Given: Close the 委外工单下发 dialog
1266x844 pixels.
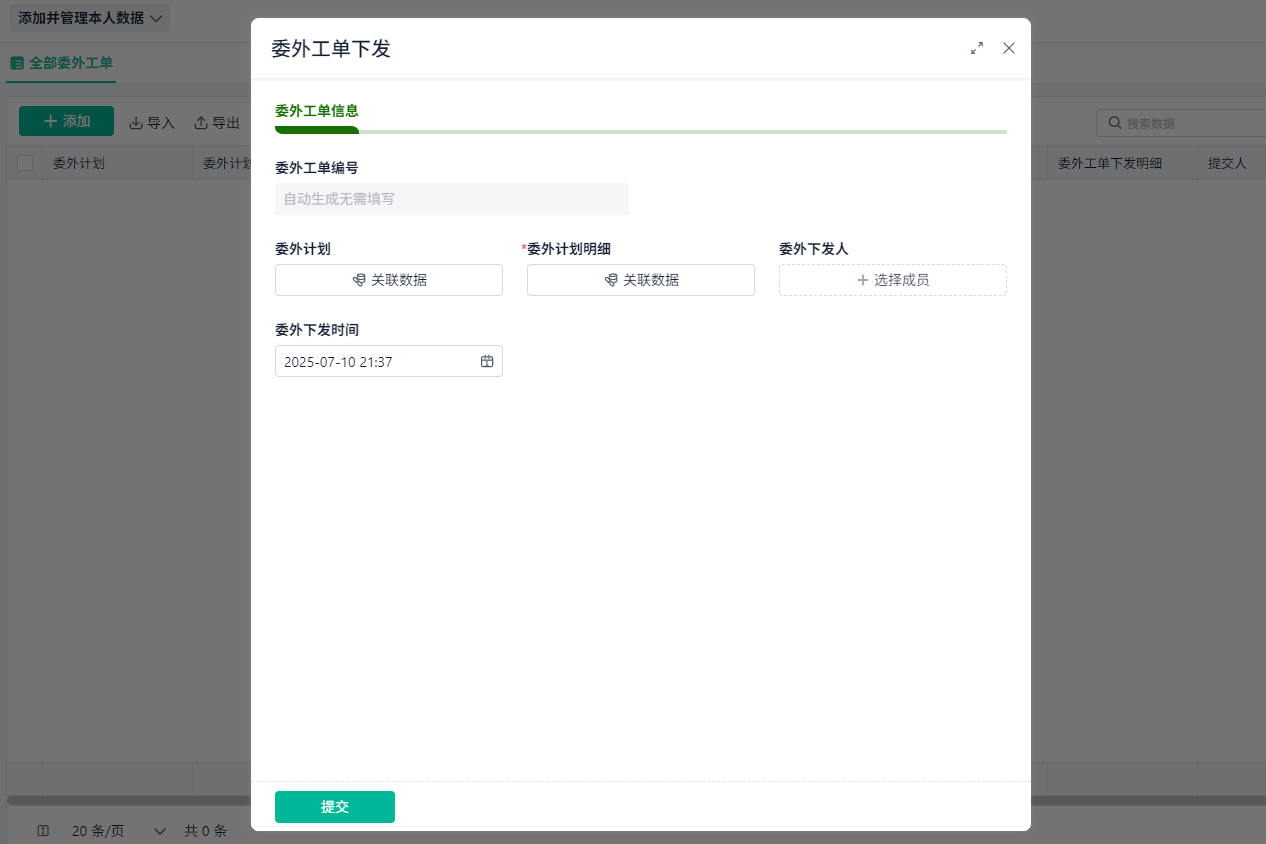Looking at the screenshot, I should coord(1009,48).
